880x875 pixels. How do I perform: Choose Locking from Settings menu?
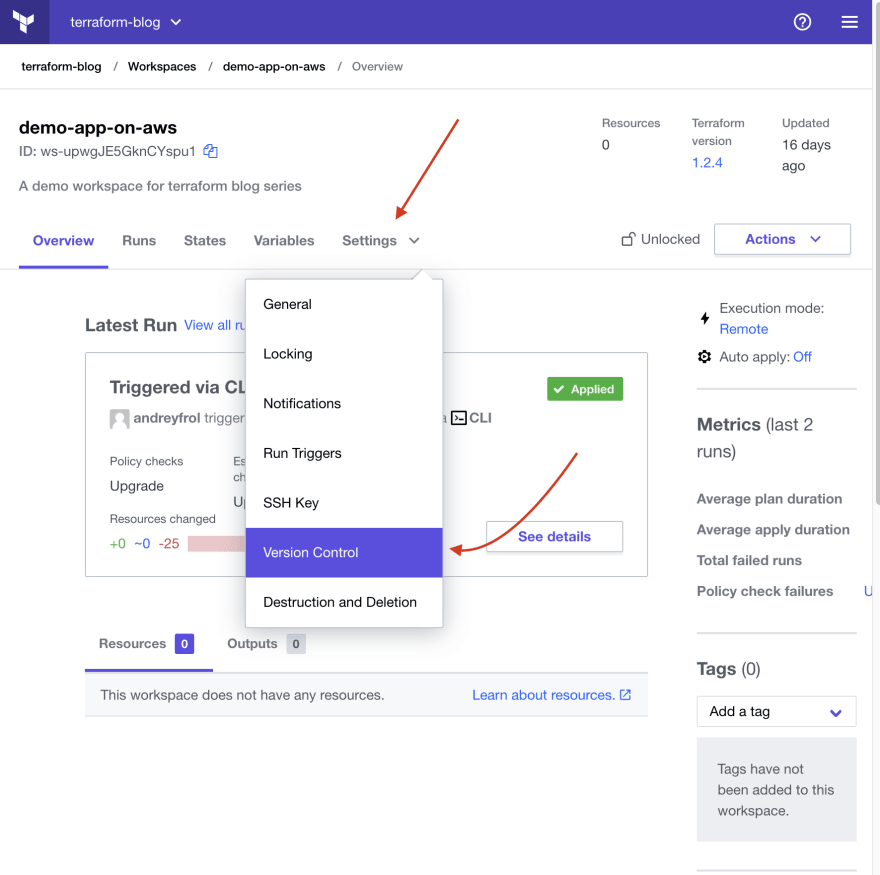pyautogui.click(x=344, y=354)
